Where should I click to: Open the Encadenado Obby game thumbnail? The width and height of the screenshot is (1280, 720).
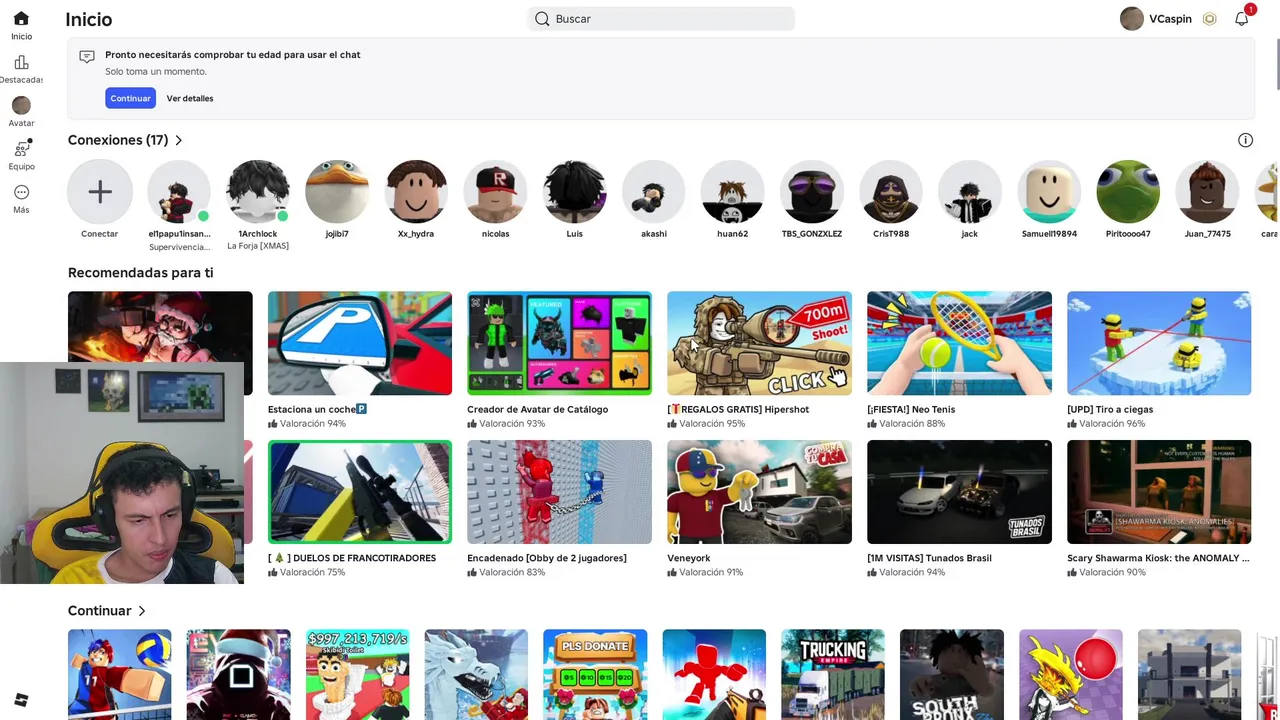pos(559,492)
